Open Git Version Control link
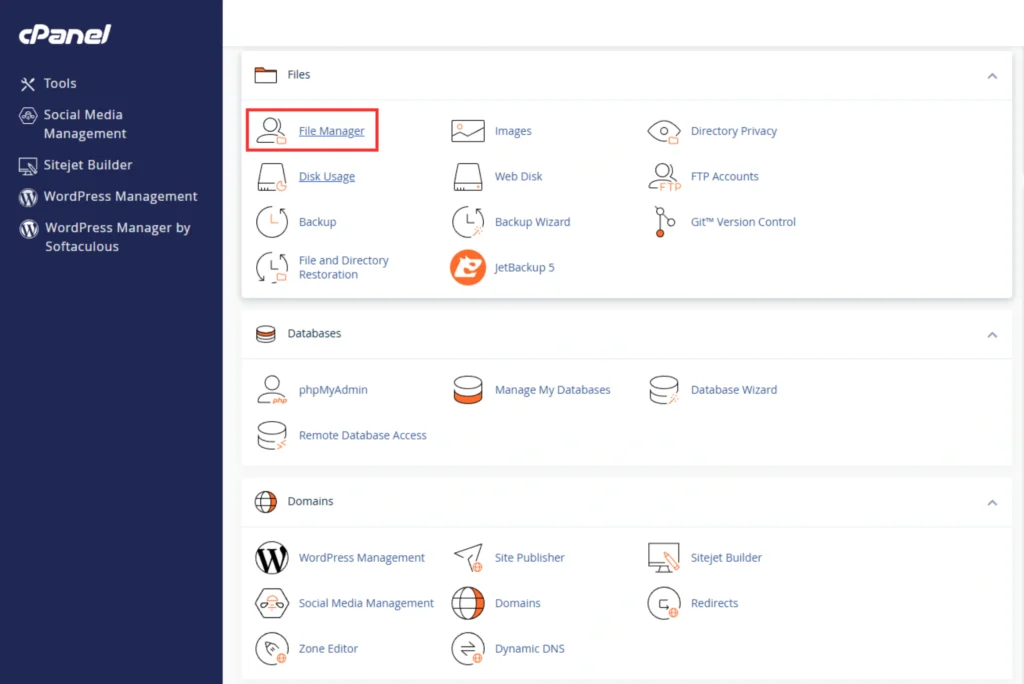The height and width of the screenshot is (684, 1024). pyautogui.click(x=743, y=221)
